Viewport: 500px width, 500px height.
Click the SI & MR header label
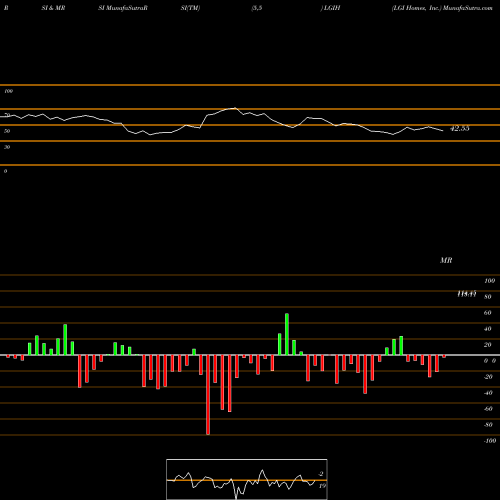coord(53,8)
